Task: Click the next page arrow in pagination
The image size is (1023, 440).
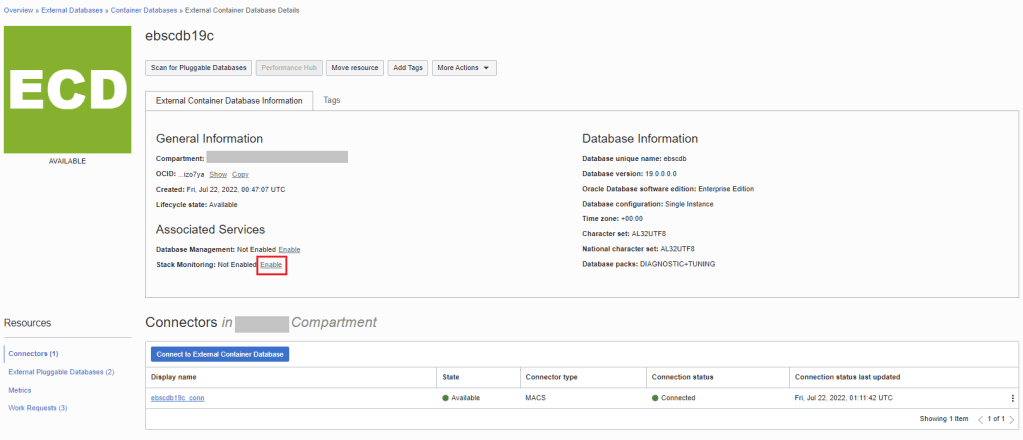Action: coord(1010,418)
